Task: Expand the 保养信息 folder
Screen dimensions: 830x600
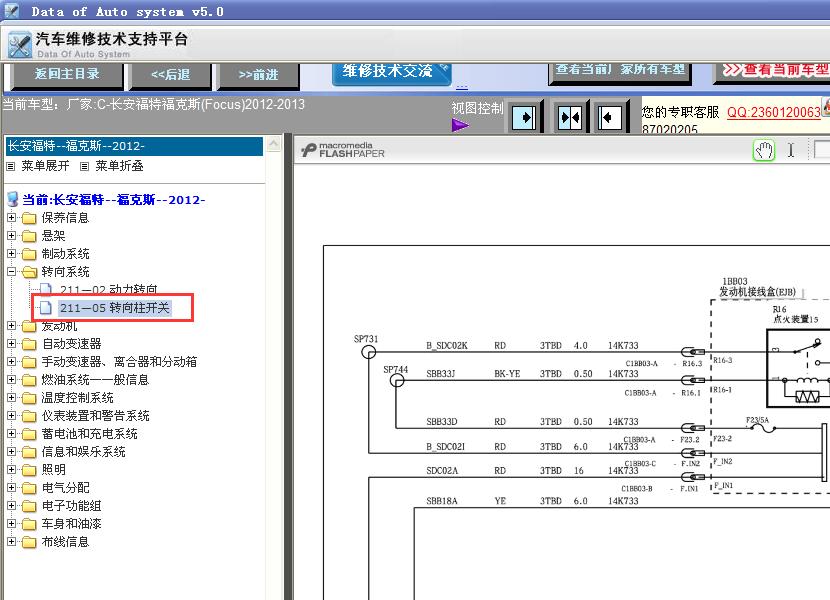Action: point(12,217)
